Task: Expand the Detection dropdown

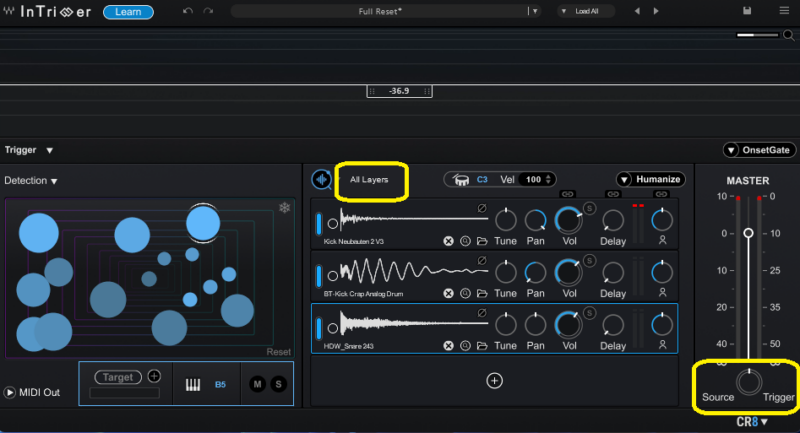Action: [x=30, y=181]
